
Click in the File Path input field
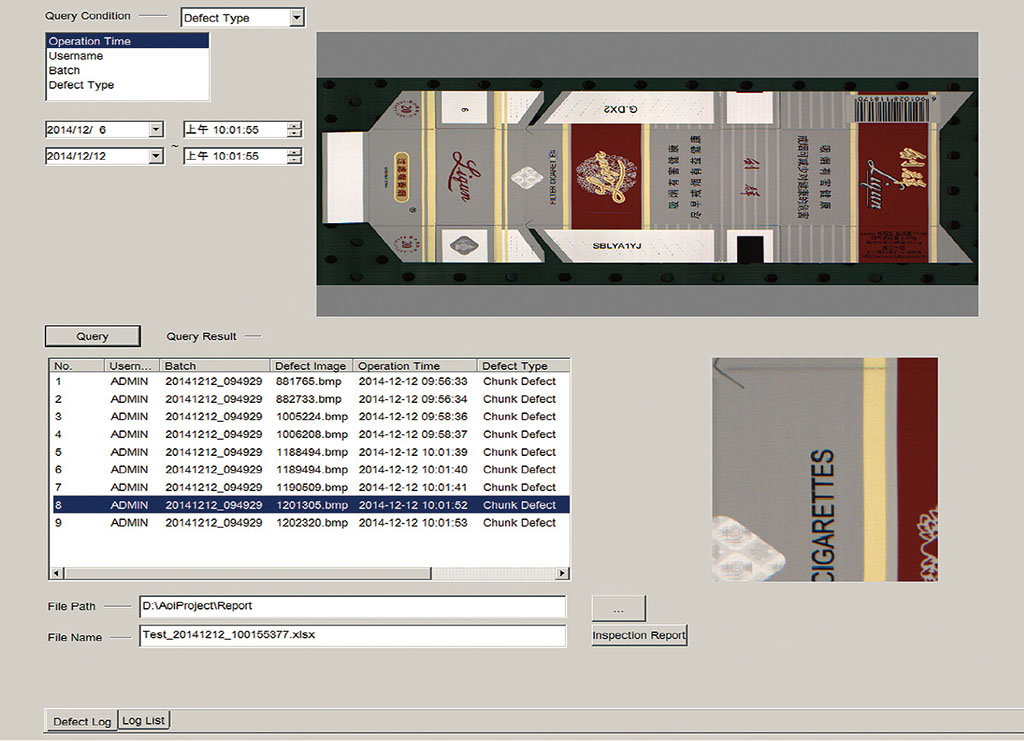pos(352,606)
